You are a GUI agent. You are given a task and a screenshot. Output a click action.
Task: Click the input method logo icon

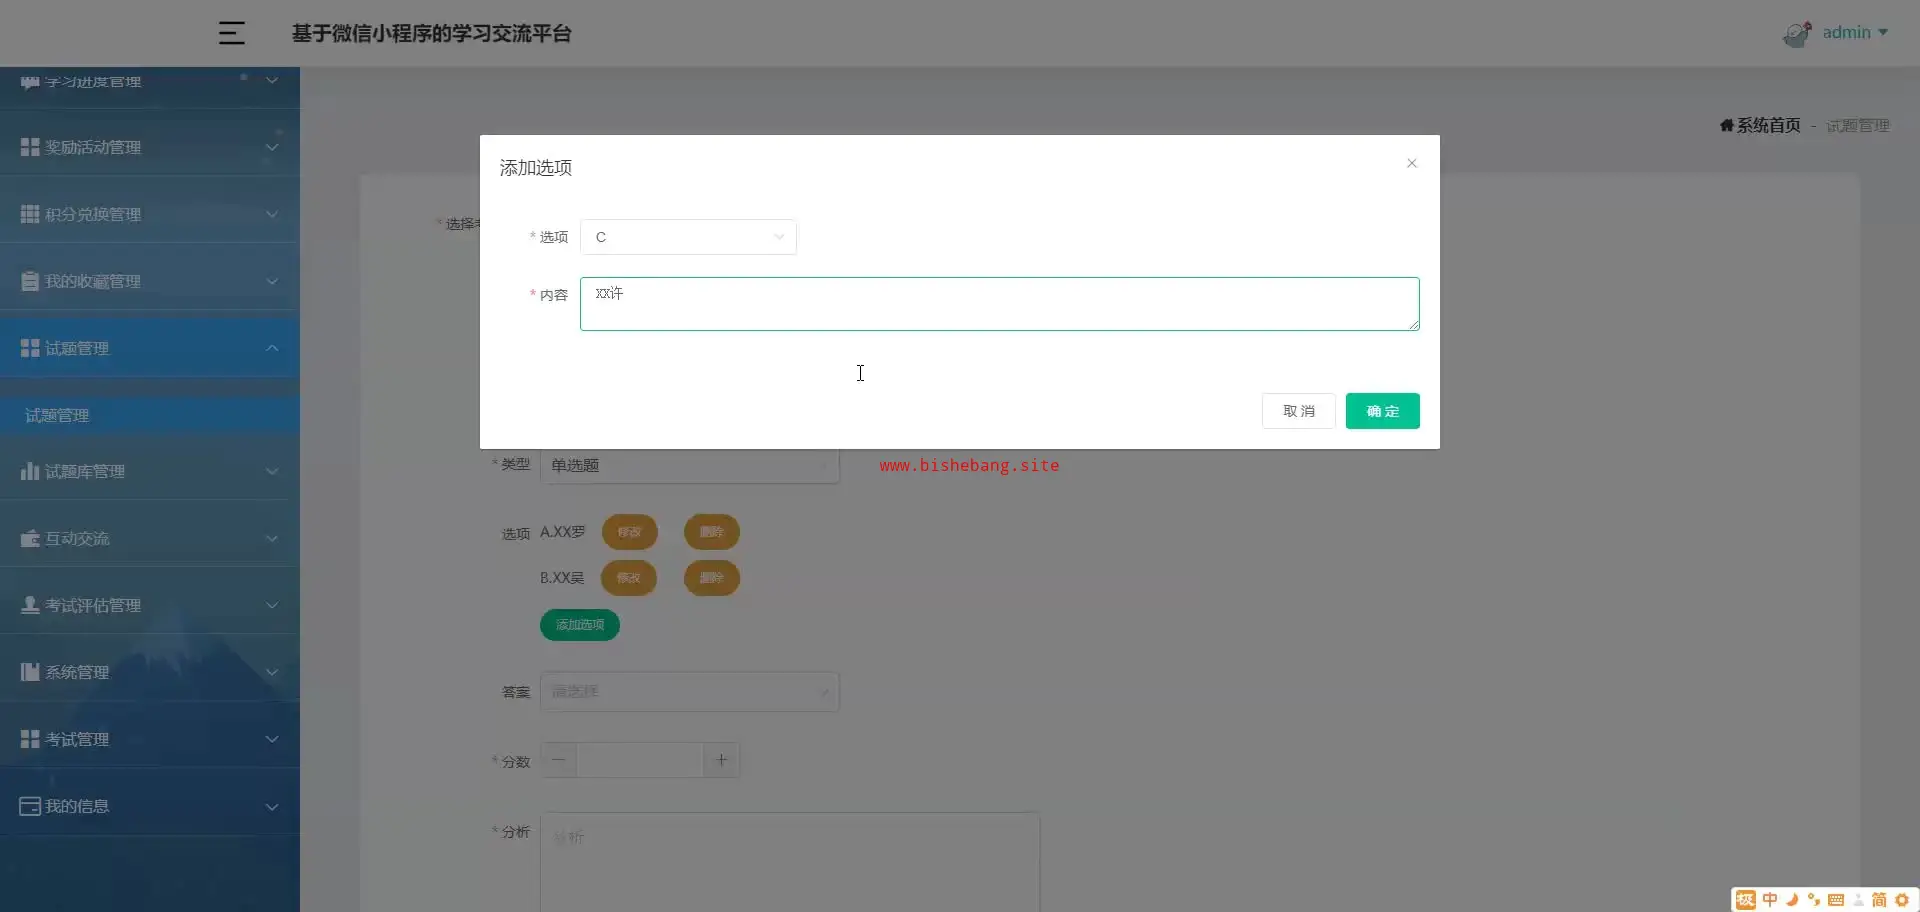pos(1746,900)
